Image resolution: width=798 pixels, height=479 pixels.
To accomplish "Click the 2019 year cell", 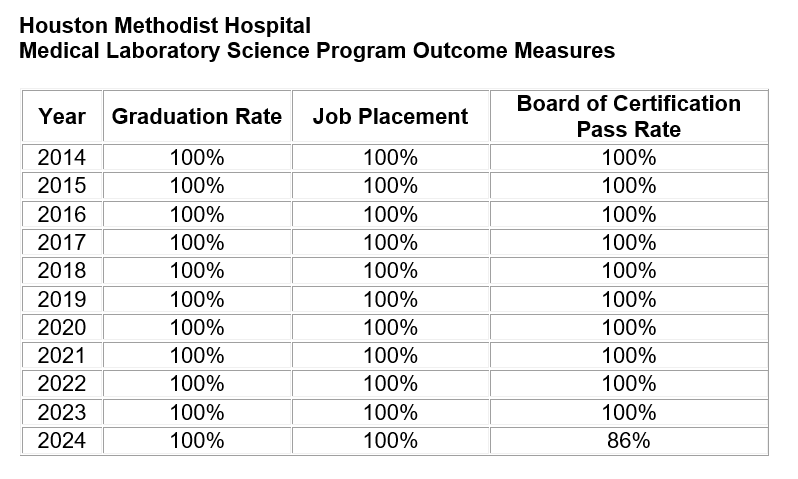I will pyautogui.click(x=62, y=299).
